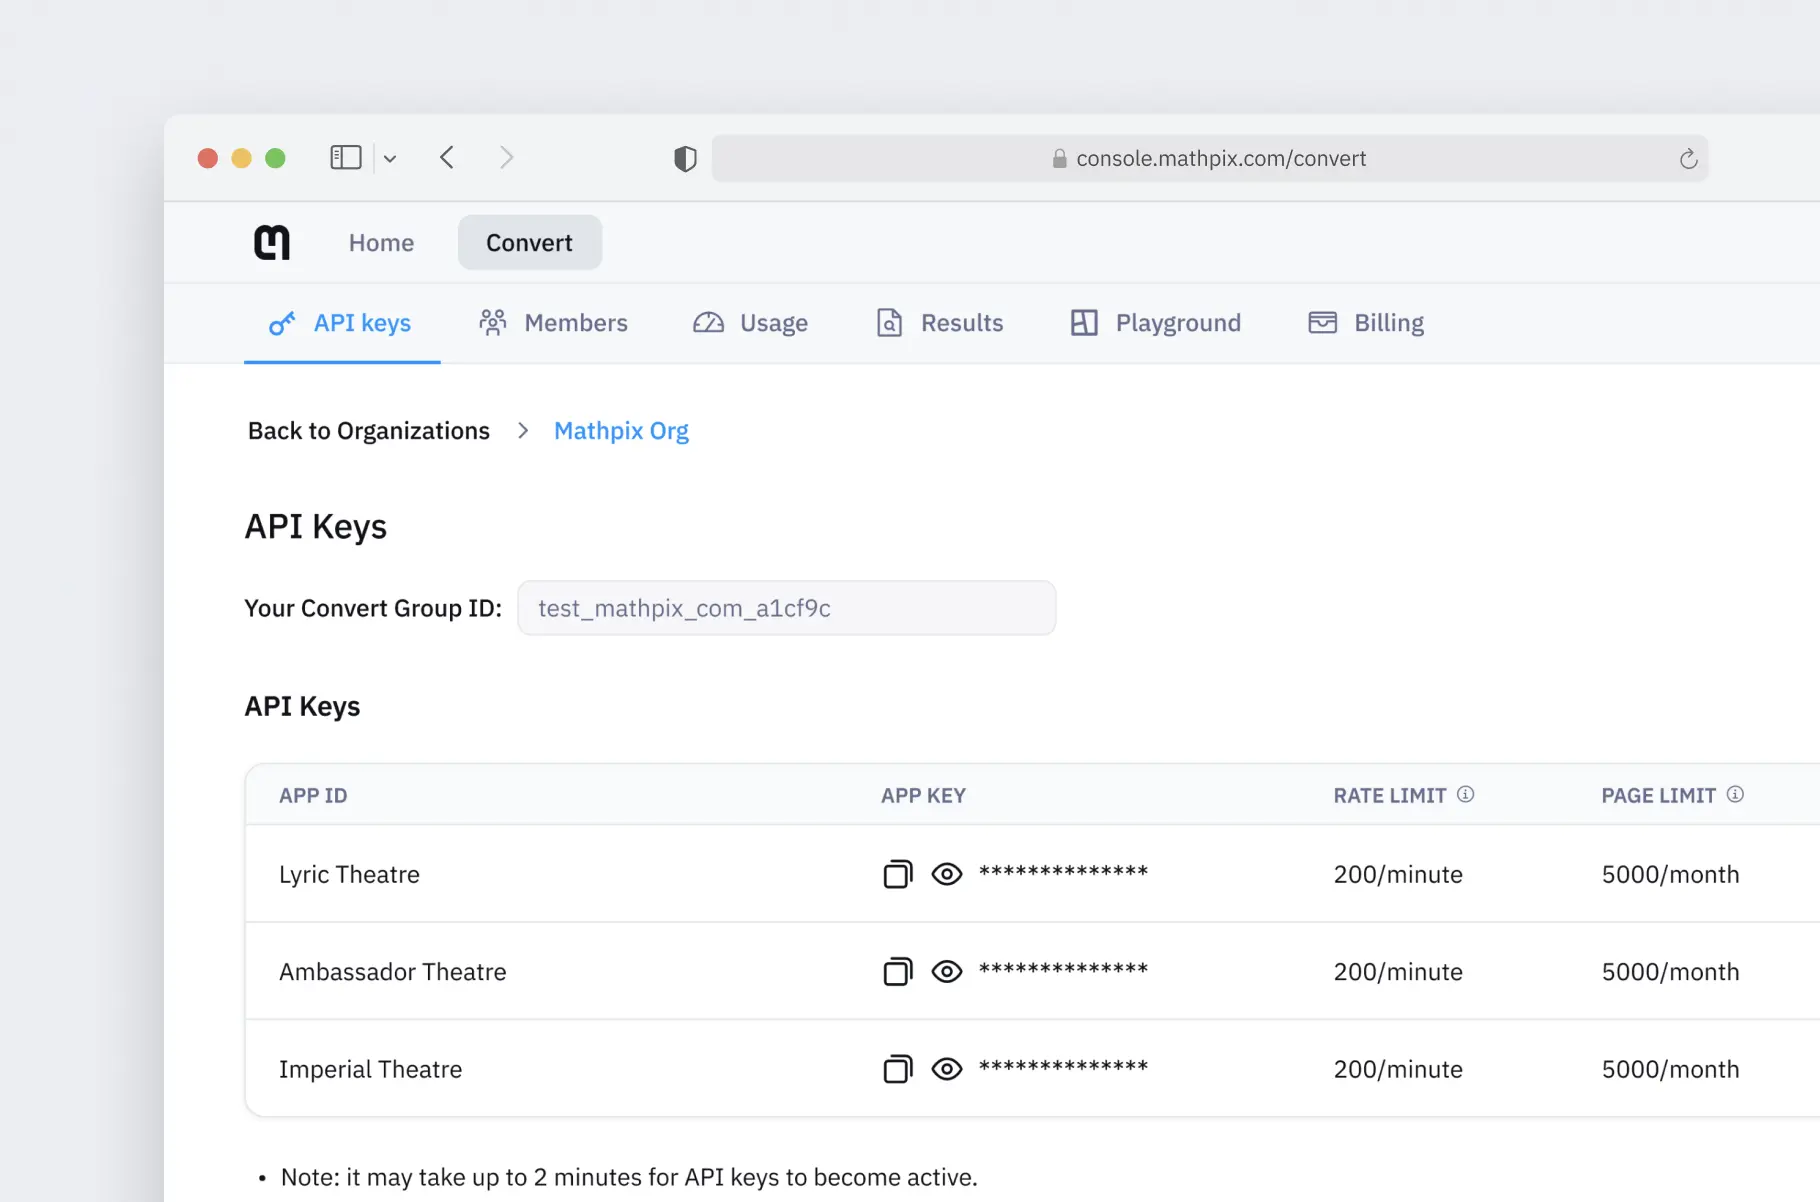Click the APP KEY column header
The image size is (1820, 1202).
923,796
